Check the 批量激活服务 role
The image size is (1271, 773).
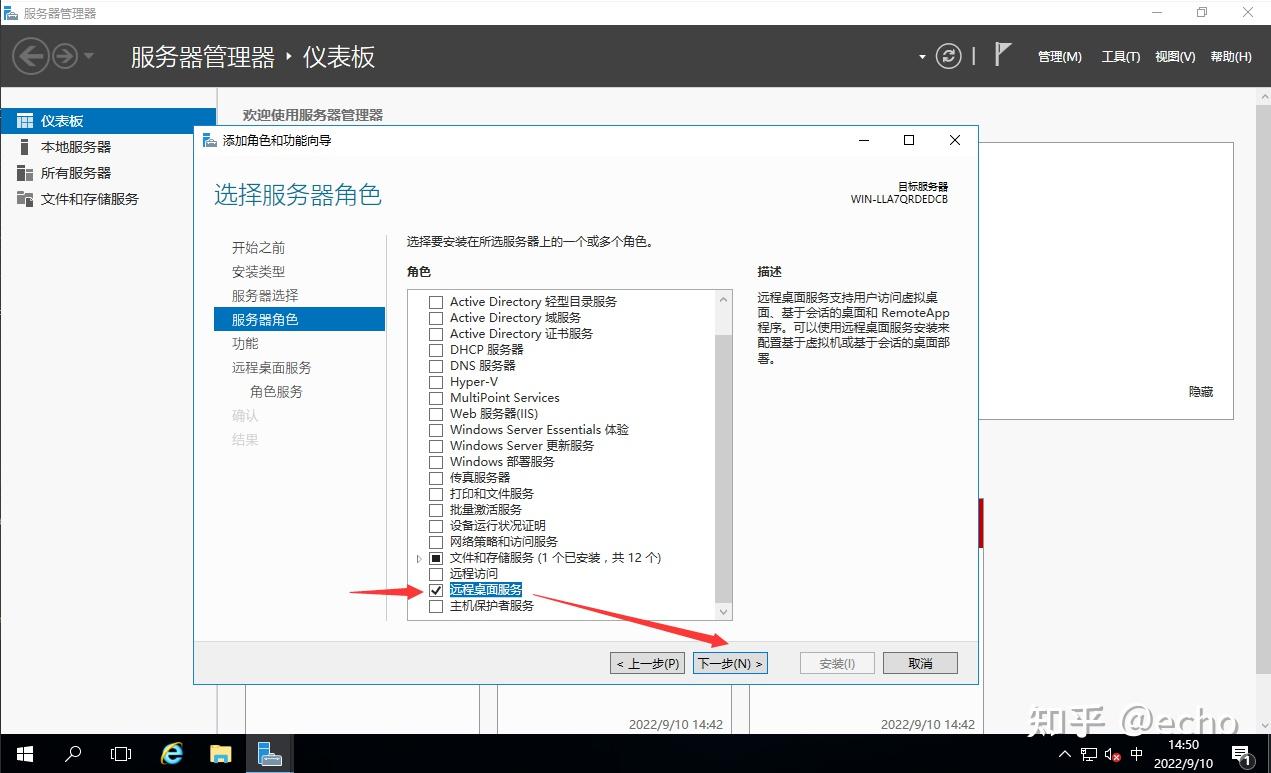pos(435,510)
